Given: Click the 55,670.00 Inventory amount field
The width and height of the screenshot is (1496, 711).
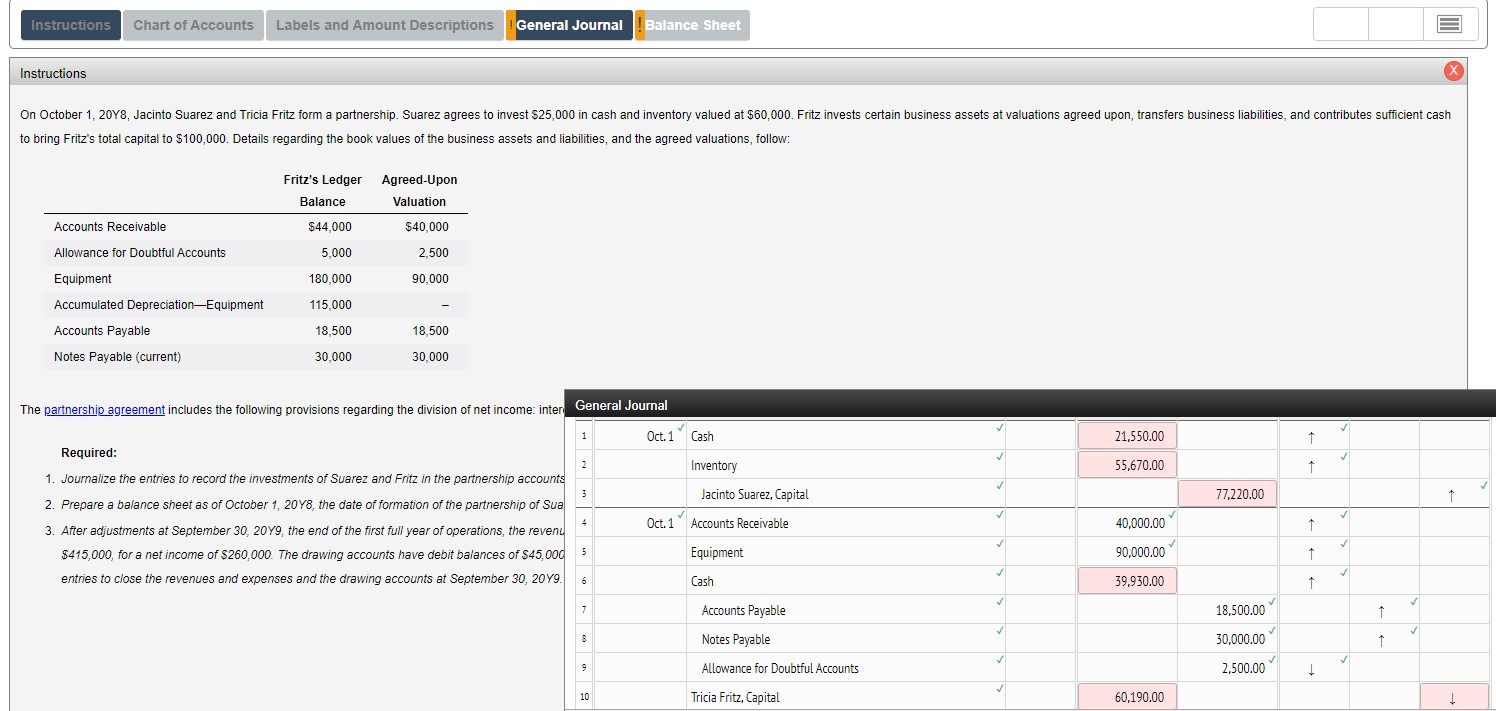Looking at the screenshot, I should pyautogui.click(x=1127, y=464).
